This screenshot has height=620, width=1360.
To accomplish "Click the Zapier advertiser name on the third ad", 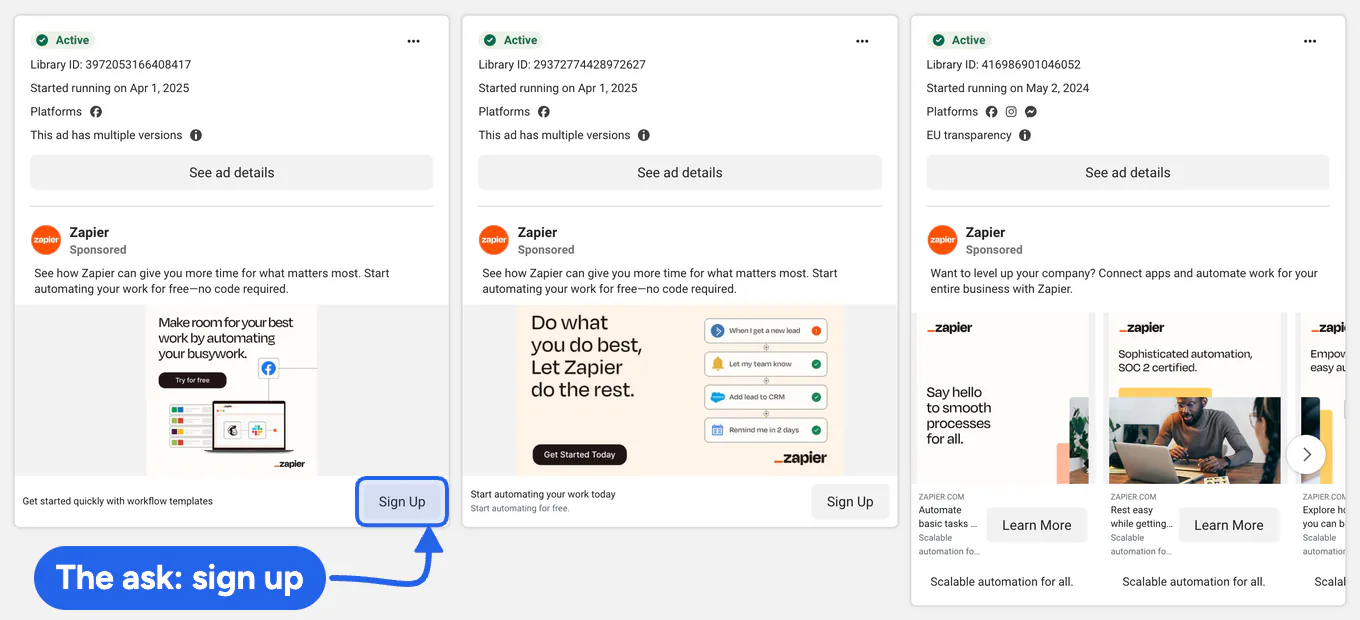I will click(x=985, y=232).
